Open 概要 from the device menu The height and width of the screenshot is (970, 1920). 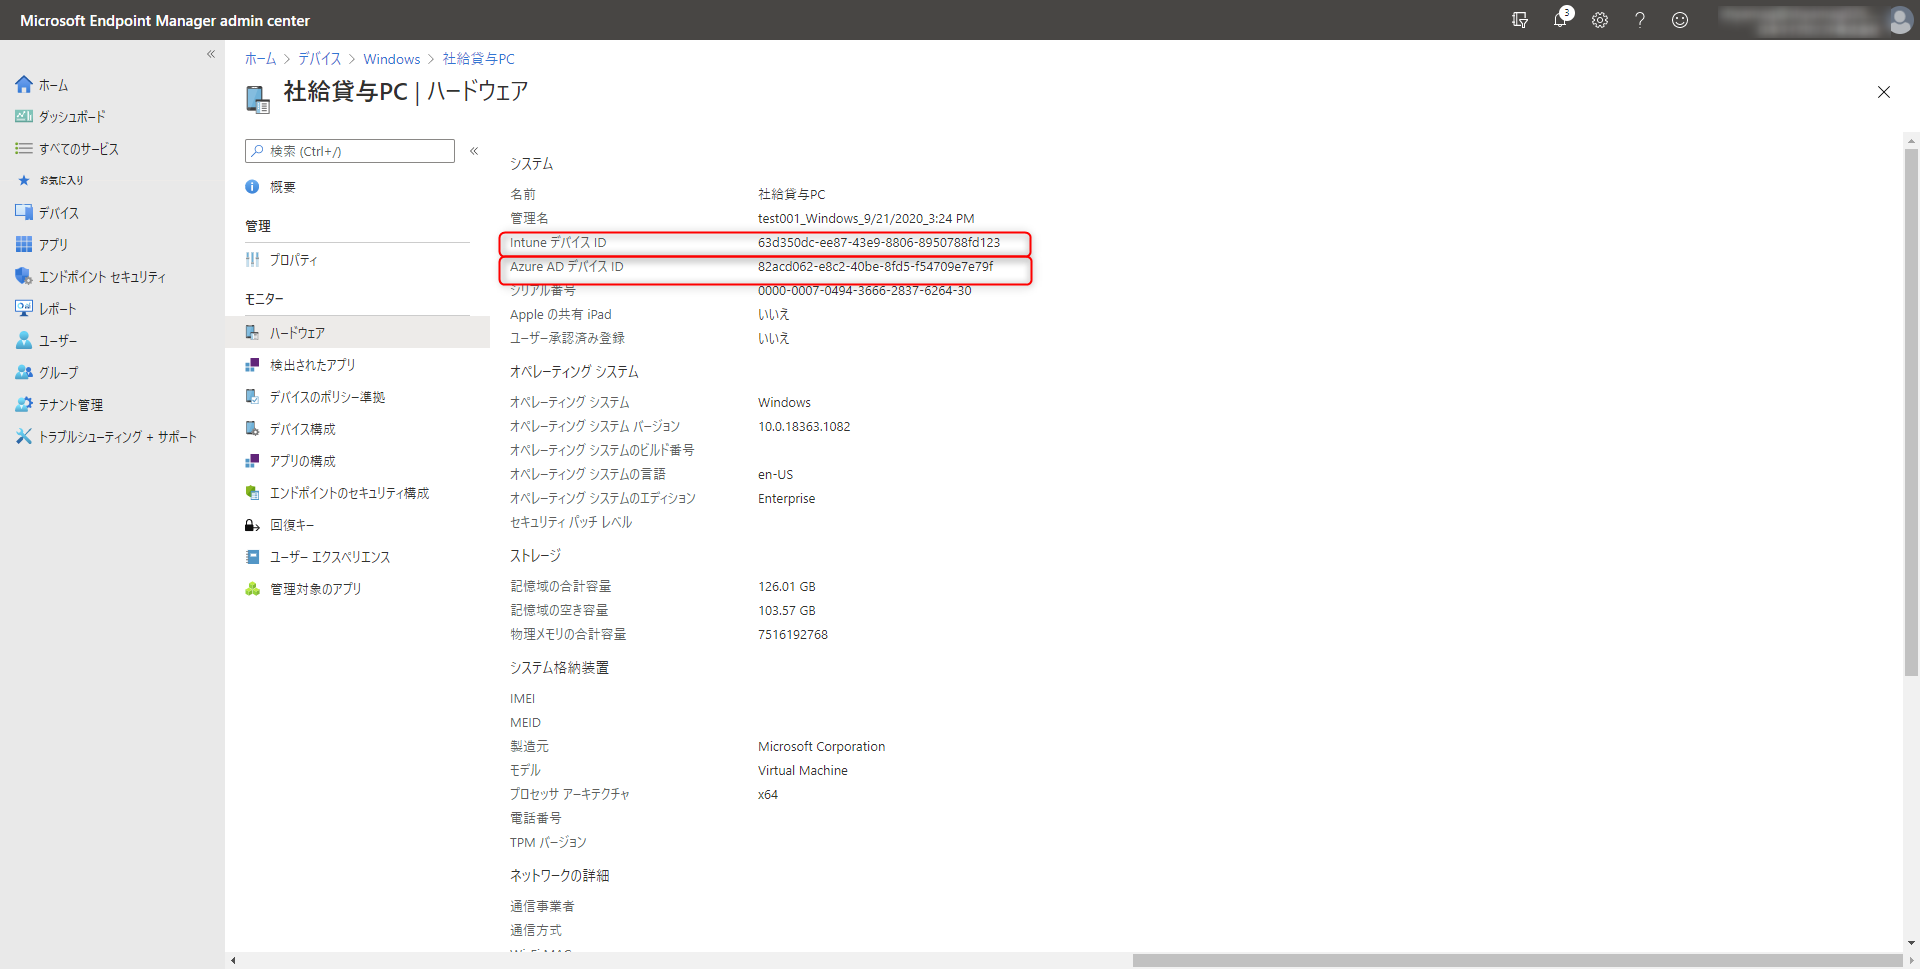point(283,186)
